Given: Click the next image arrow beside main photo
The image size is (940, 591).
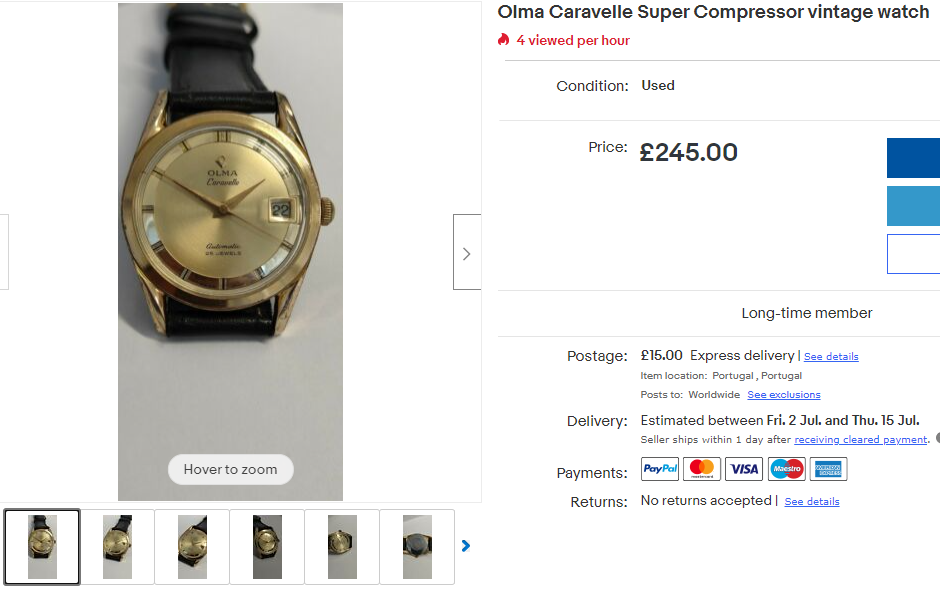Looking at the screenshot, I should click(466, 253).
